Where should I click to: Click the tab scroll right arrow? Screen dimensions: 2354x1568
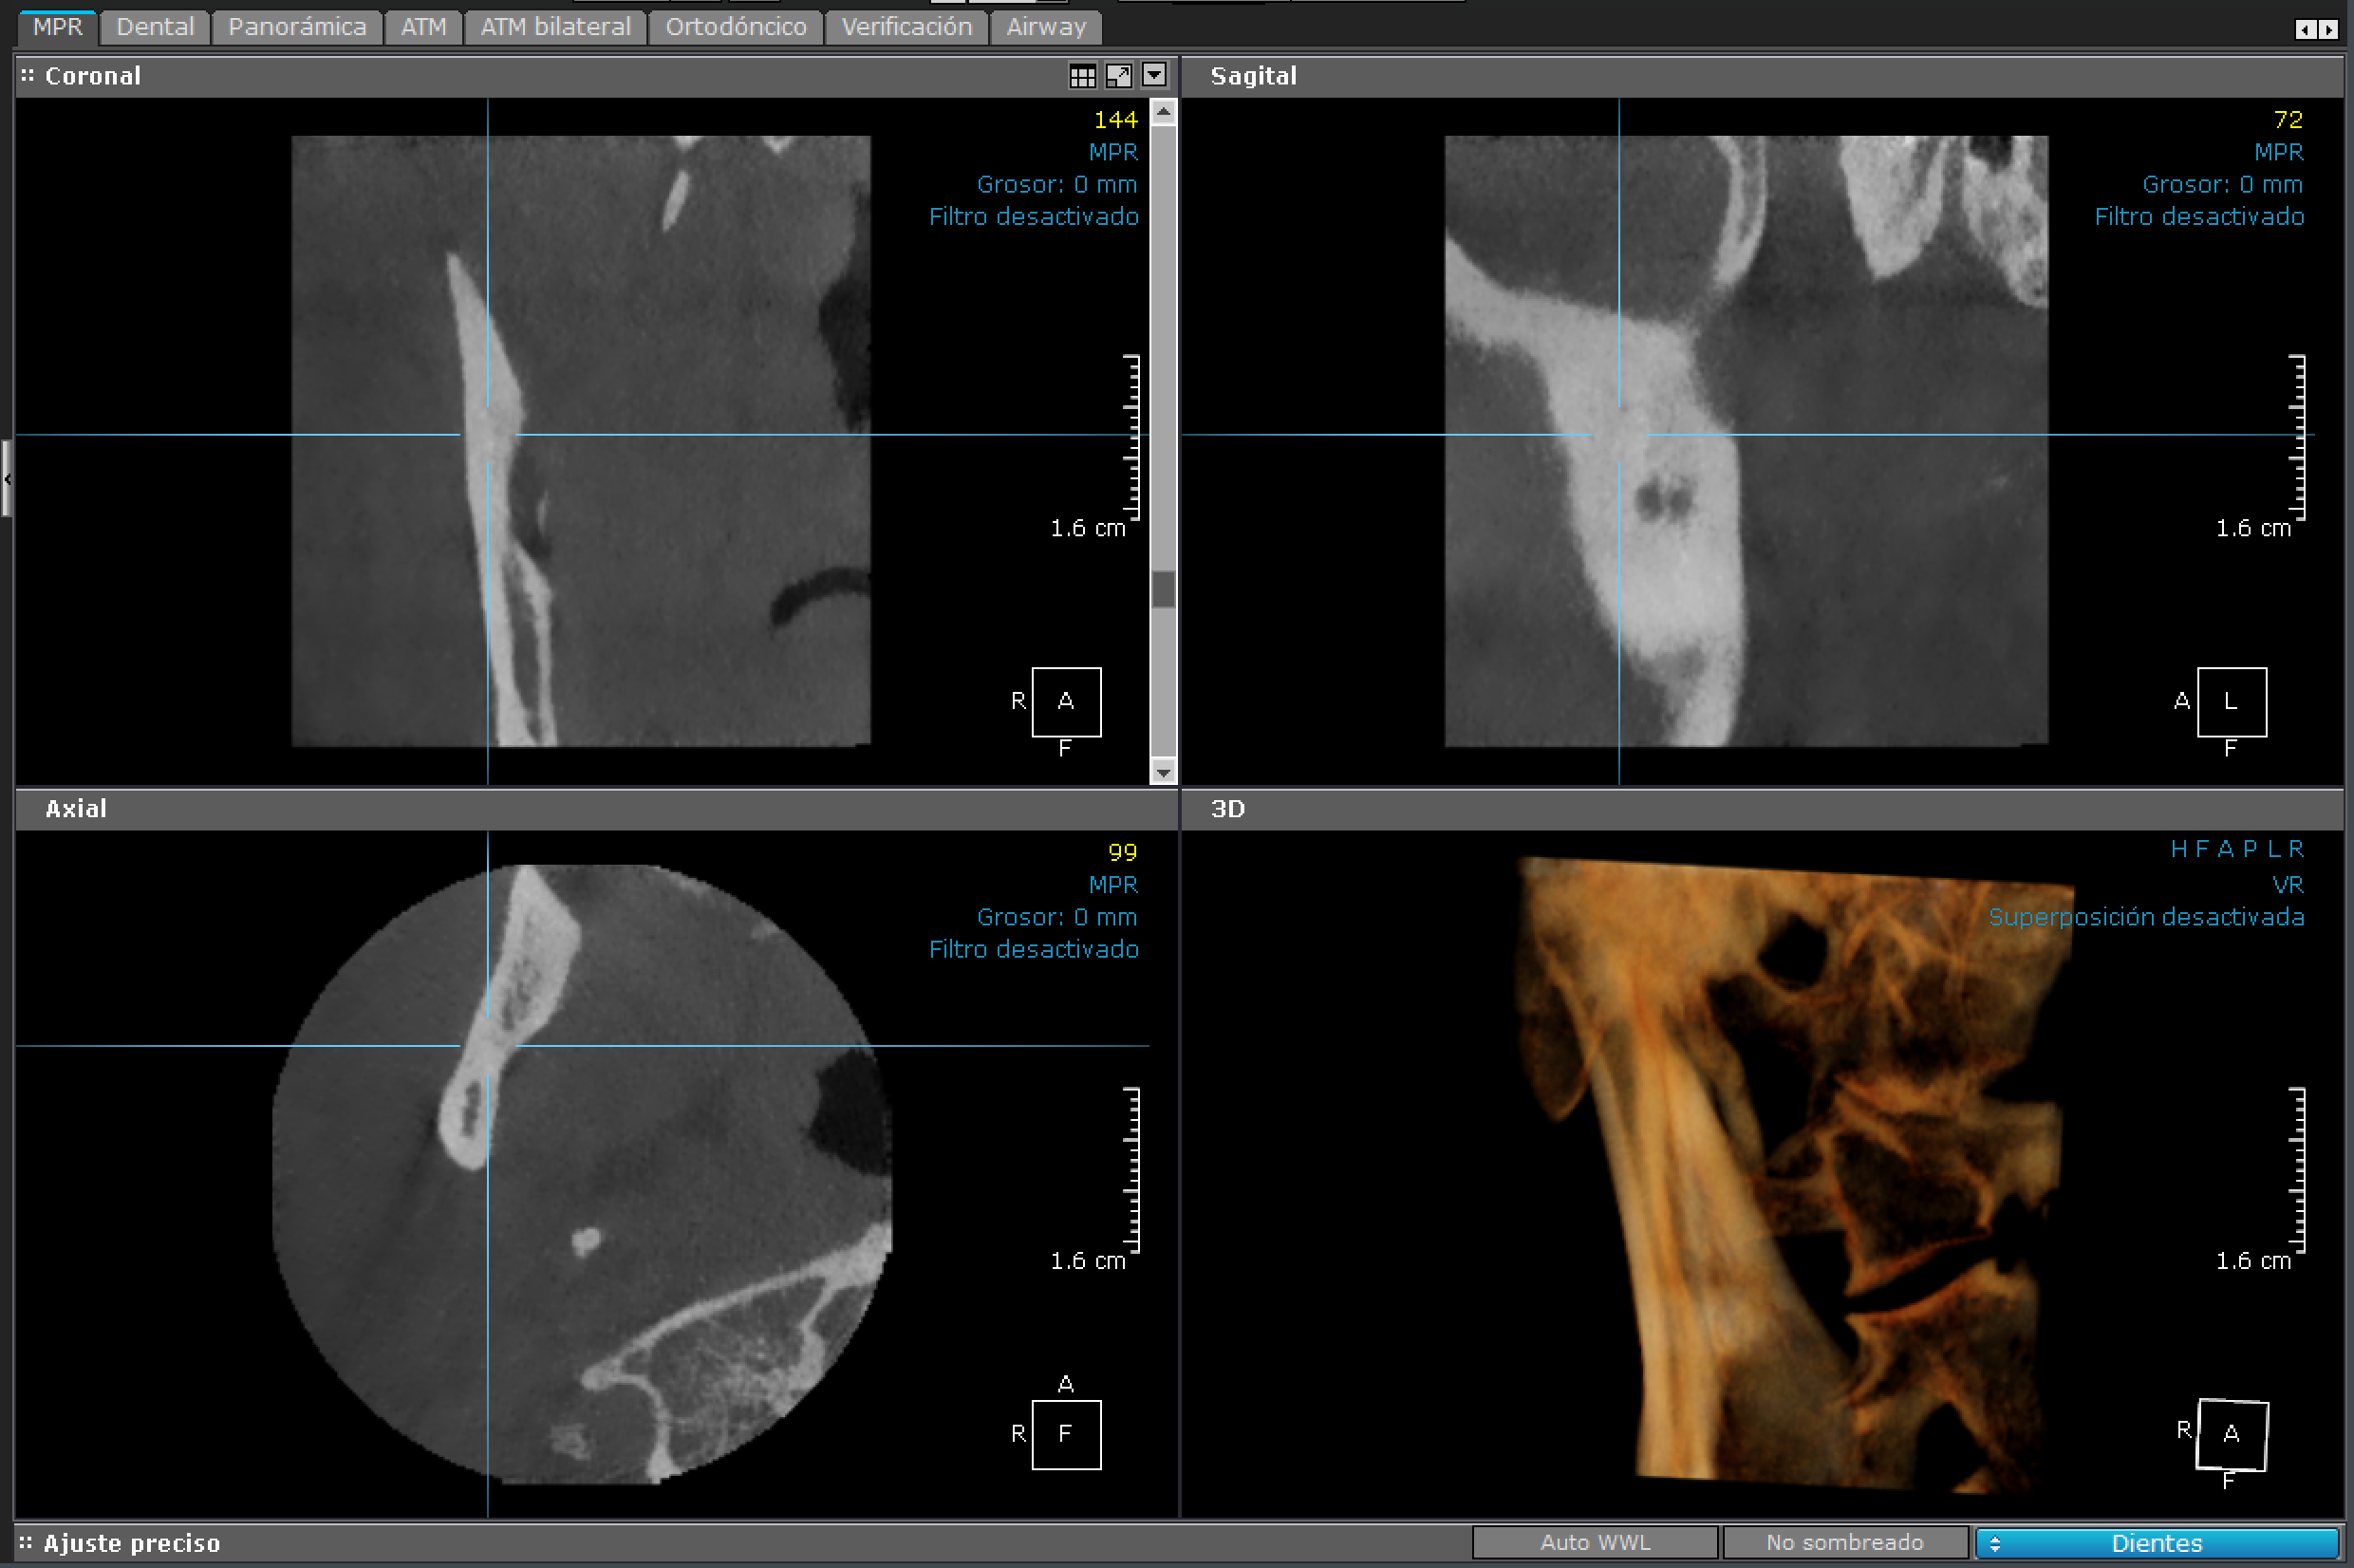2329,30
